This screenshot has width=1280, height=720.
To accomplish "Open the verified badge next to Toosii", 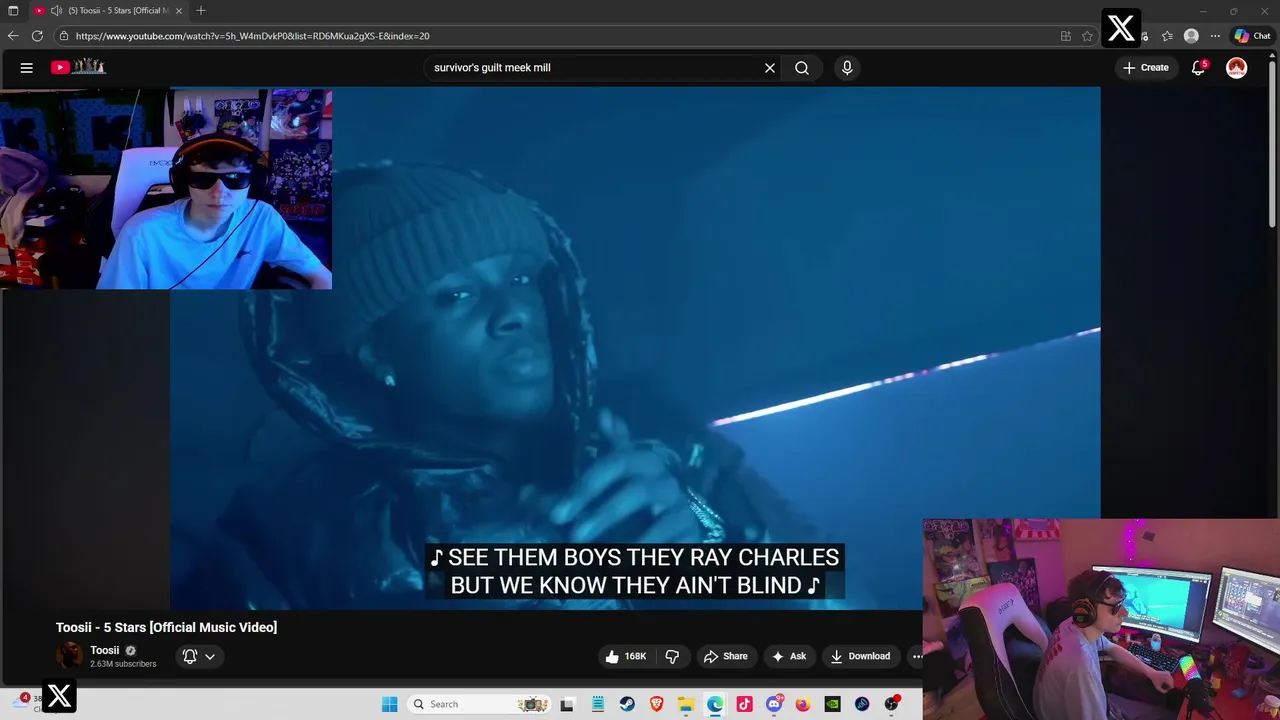I will pos(130,650).
